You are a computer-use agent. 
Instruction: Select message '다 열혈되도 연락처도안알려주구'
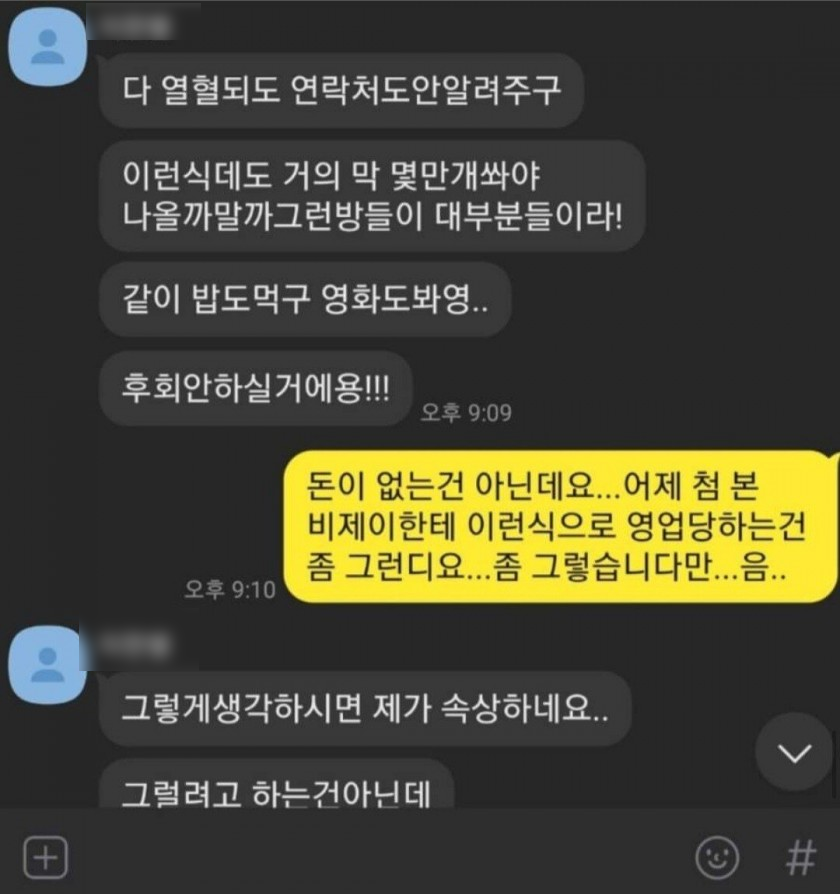(341, 90)
